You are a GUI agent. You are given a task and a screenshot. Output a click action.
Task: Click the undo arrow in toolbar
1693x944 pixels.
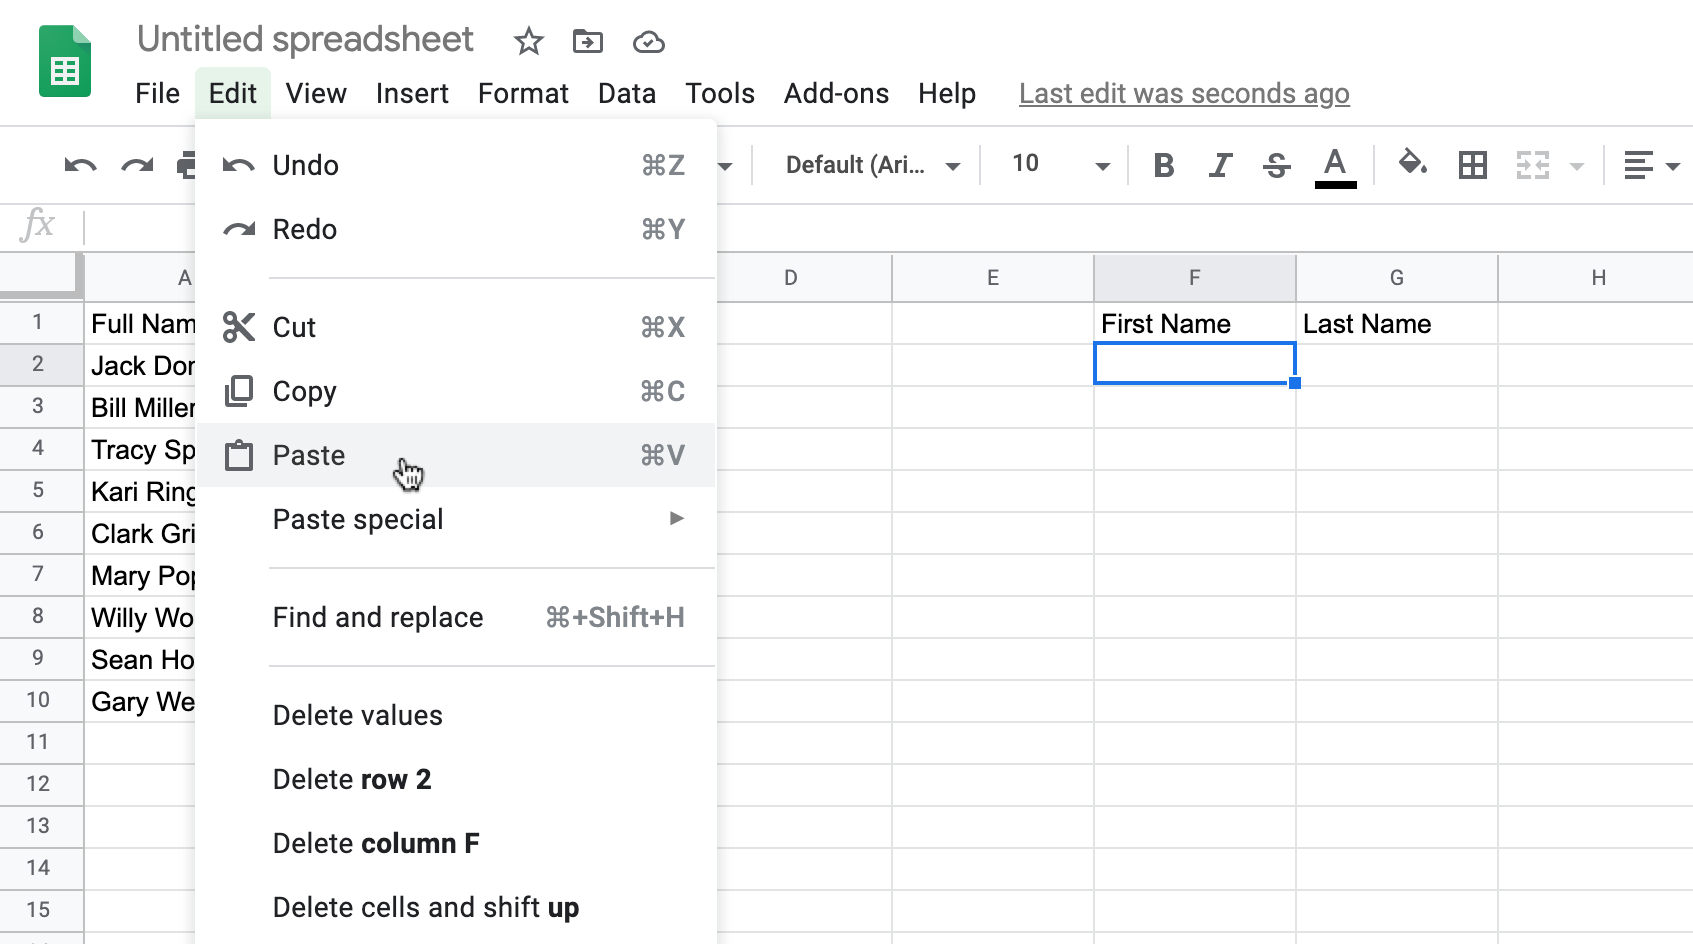80,165
